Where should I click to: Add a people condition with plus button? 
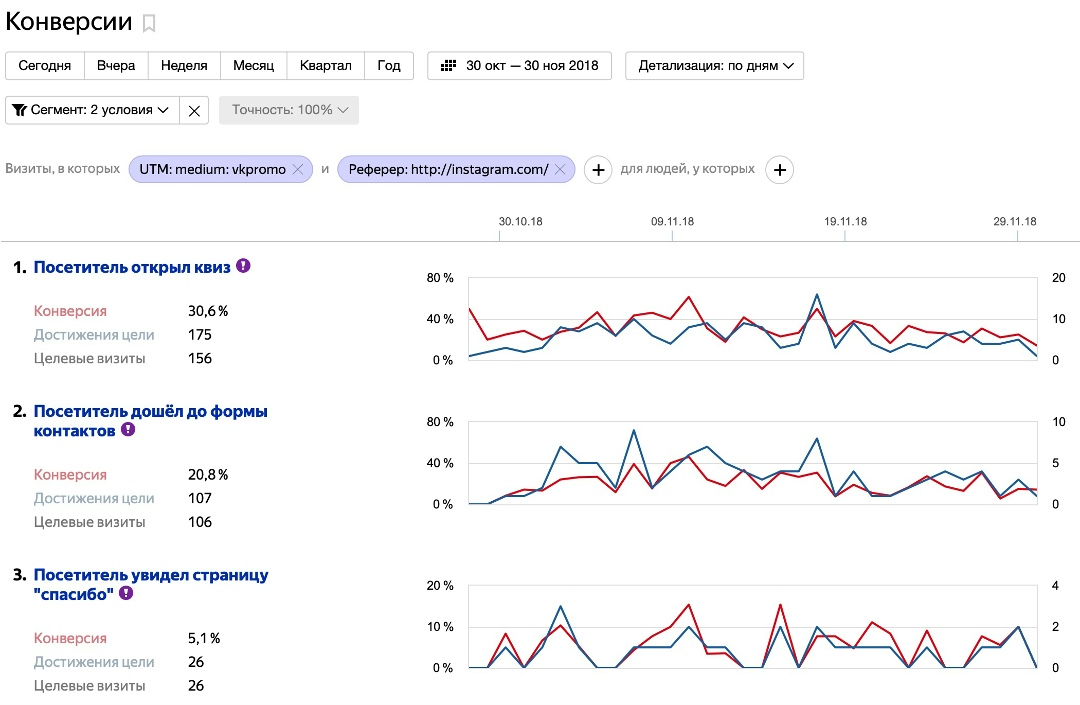tap(780, 170)
